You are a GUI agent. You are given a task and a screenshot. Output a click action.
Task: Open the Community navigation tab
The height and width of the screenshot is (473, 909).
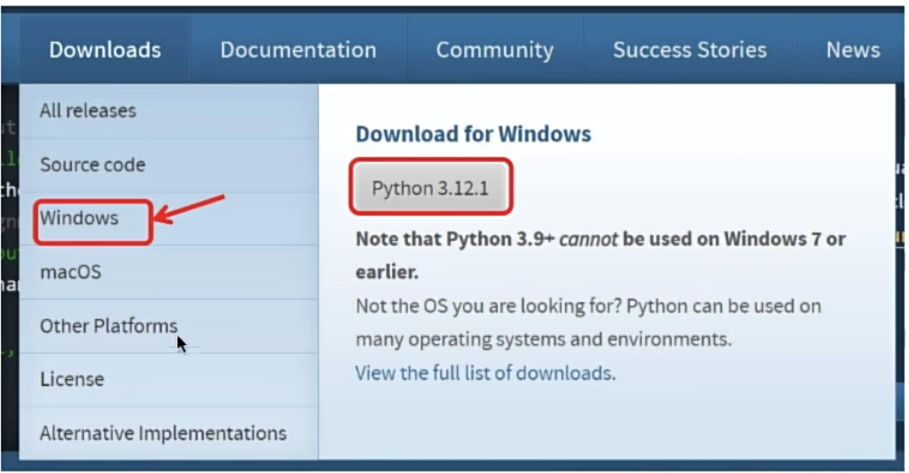click(x=495, y=50)
